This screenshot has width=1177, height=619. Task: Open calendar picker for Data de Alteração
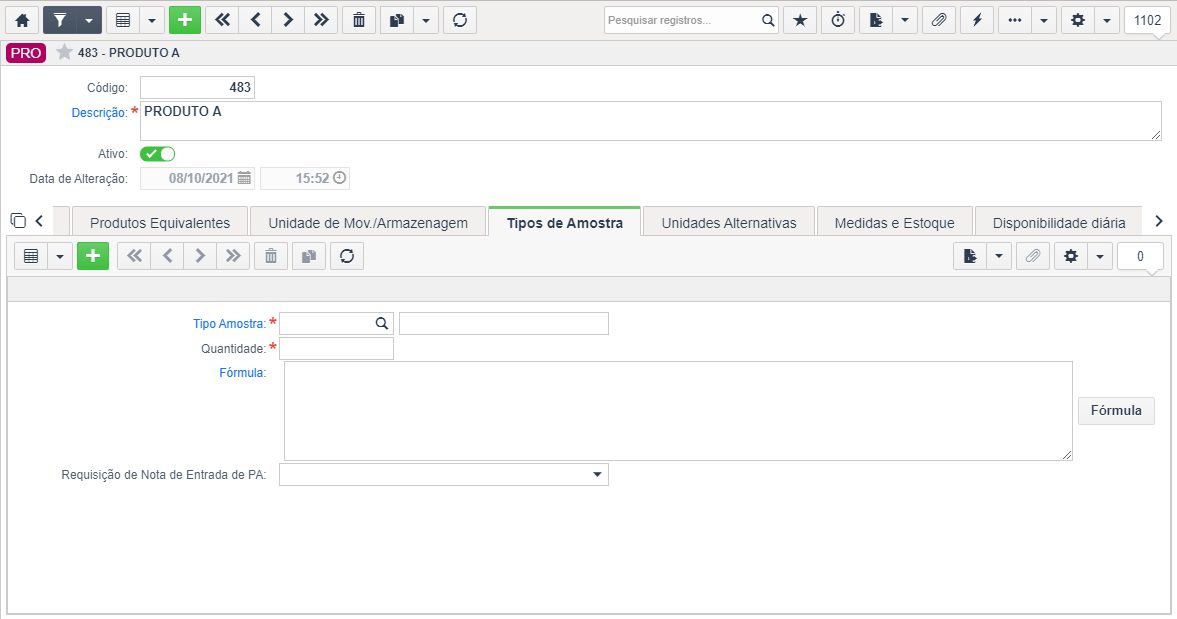pos(245,178)
